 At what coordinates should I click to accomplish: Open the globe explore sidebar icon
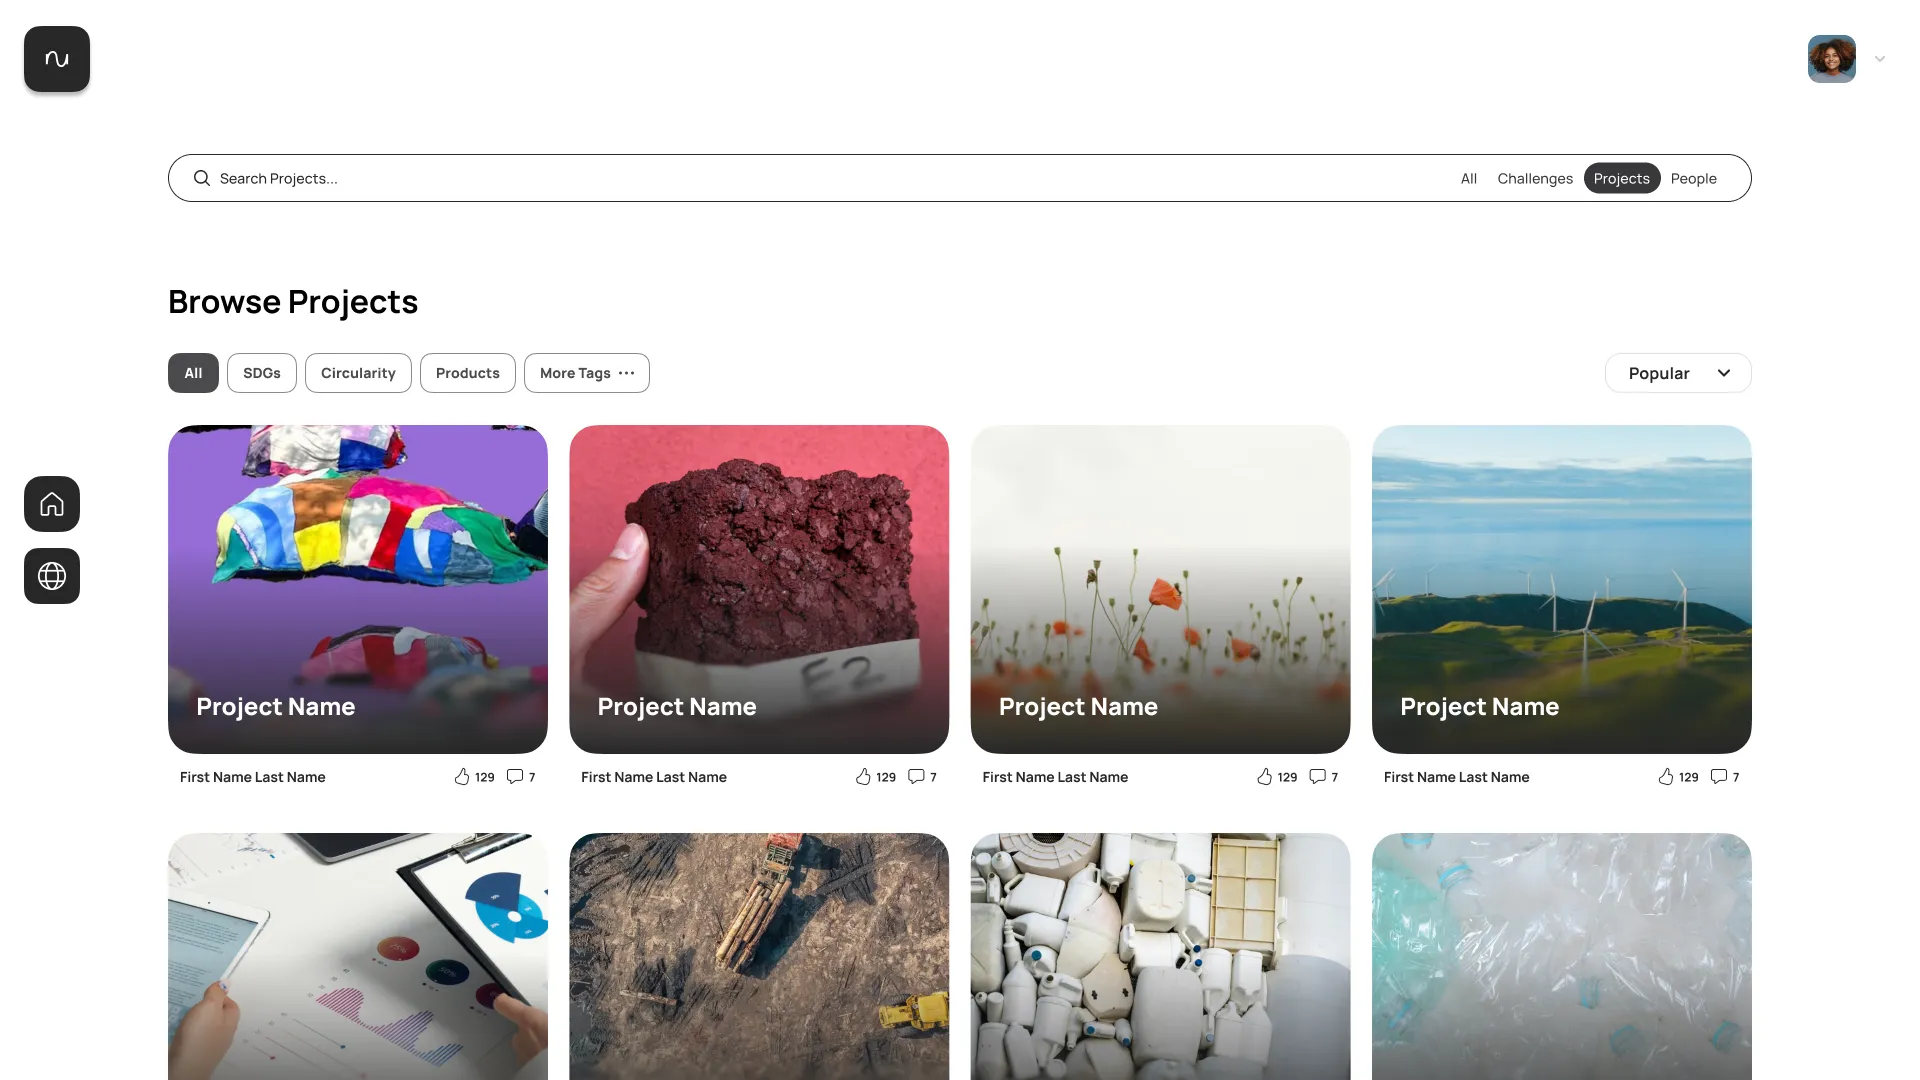pos(52,576)
